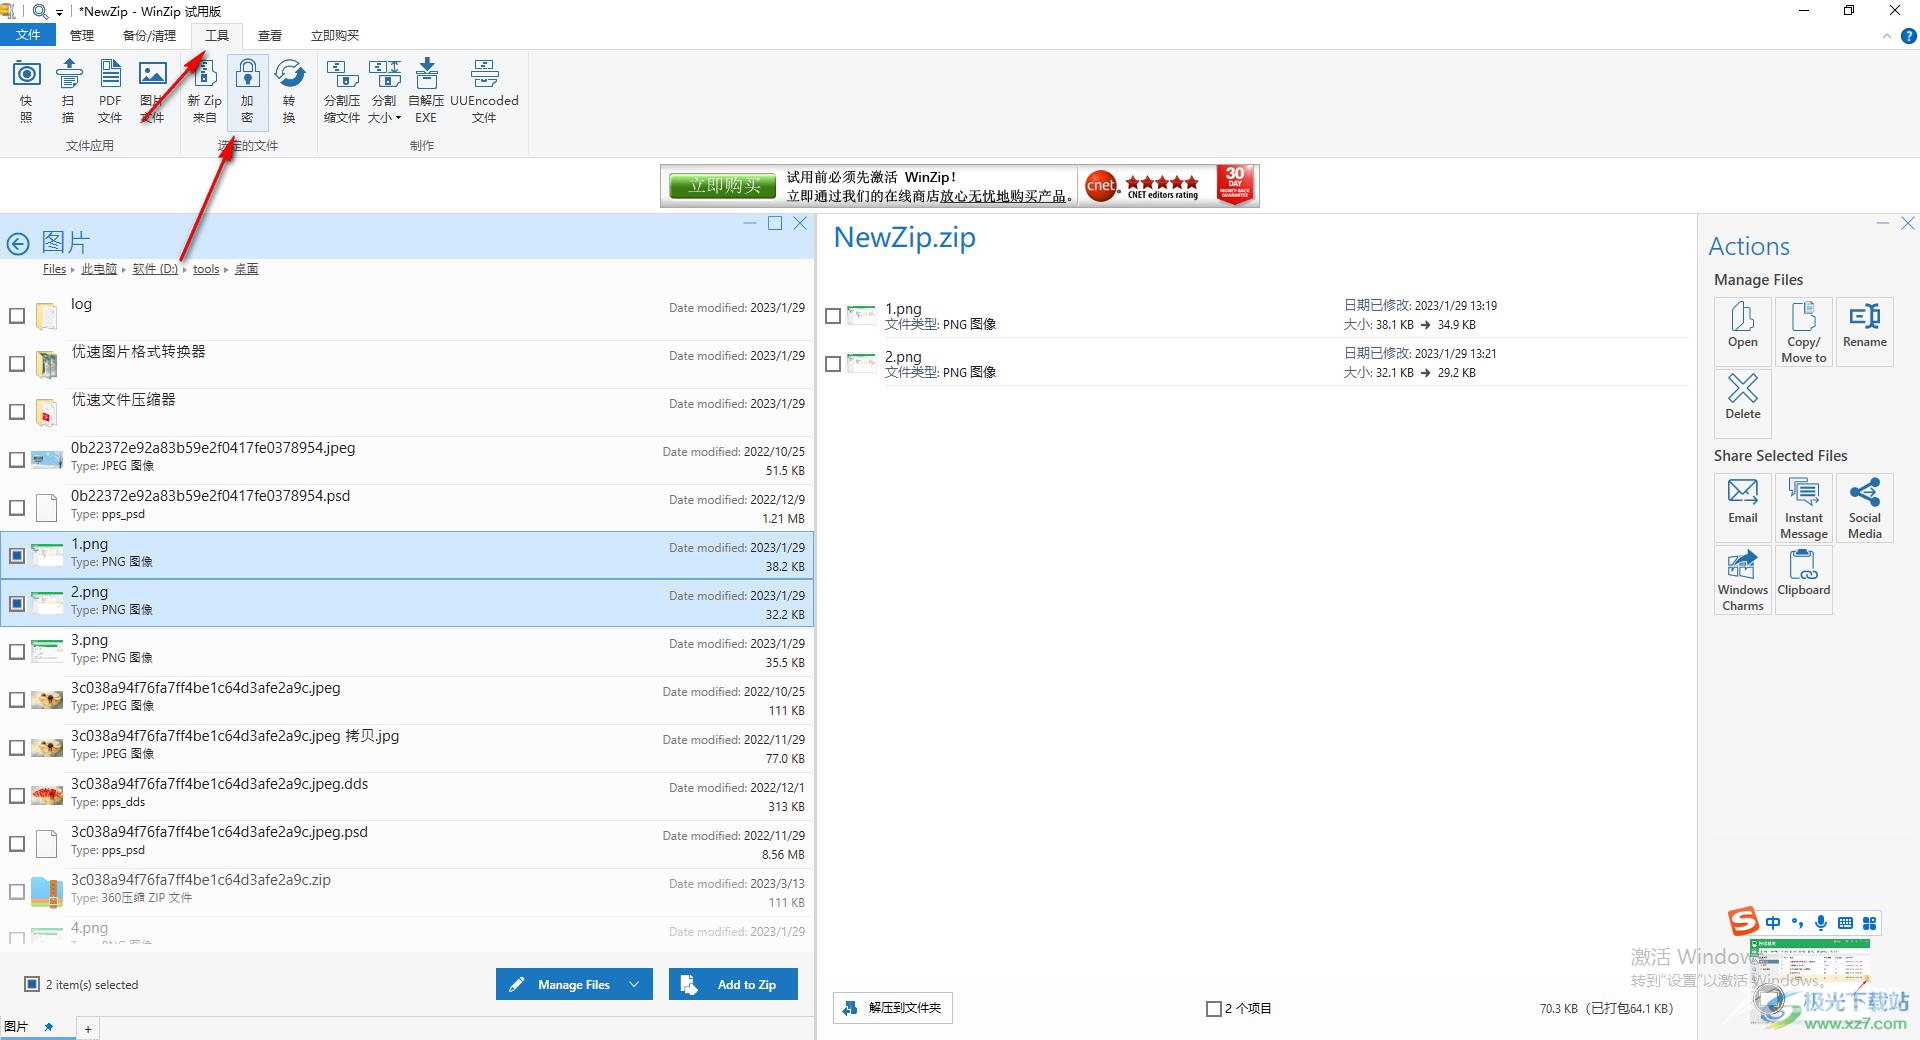1920x1040 pixels.
Task: Check 2.png checkbox in NewZip.zip pane
Action: pyautogui.click(x=833, y=364)
